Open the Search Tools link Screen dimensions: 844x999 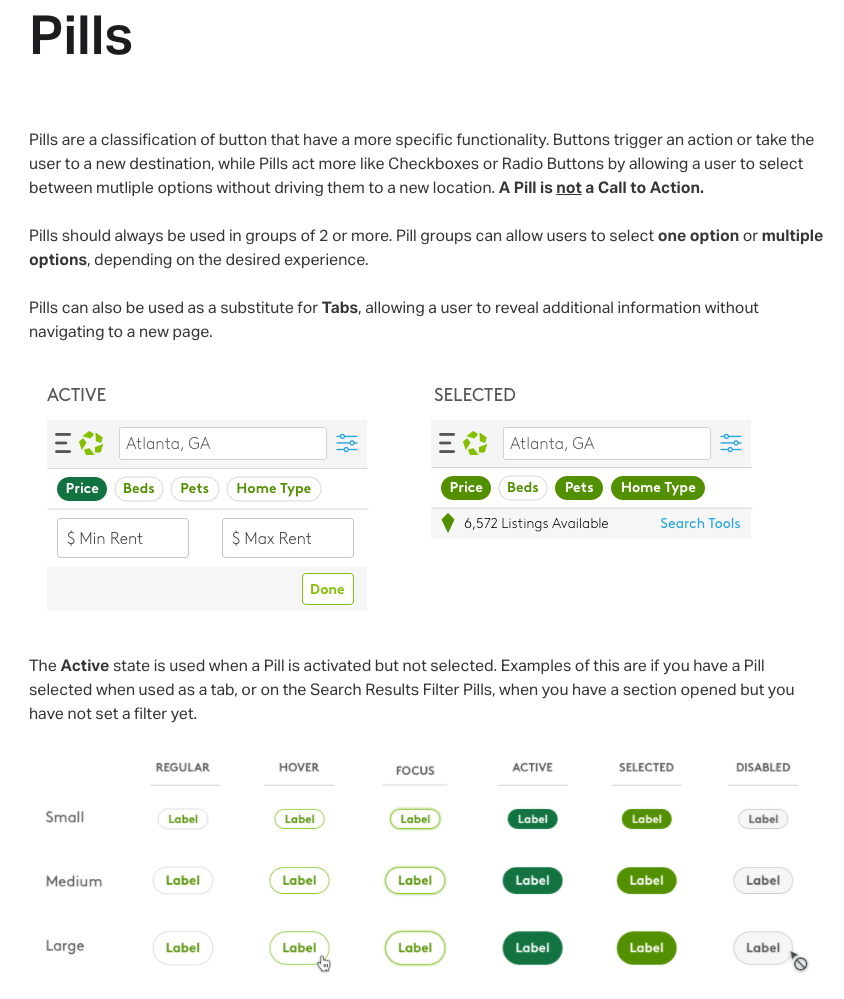(x=700, y=524)
